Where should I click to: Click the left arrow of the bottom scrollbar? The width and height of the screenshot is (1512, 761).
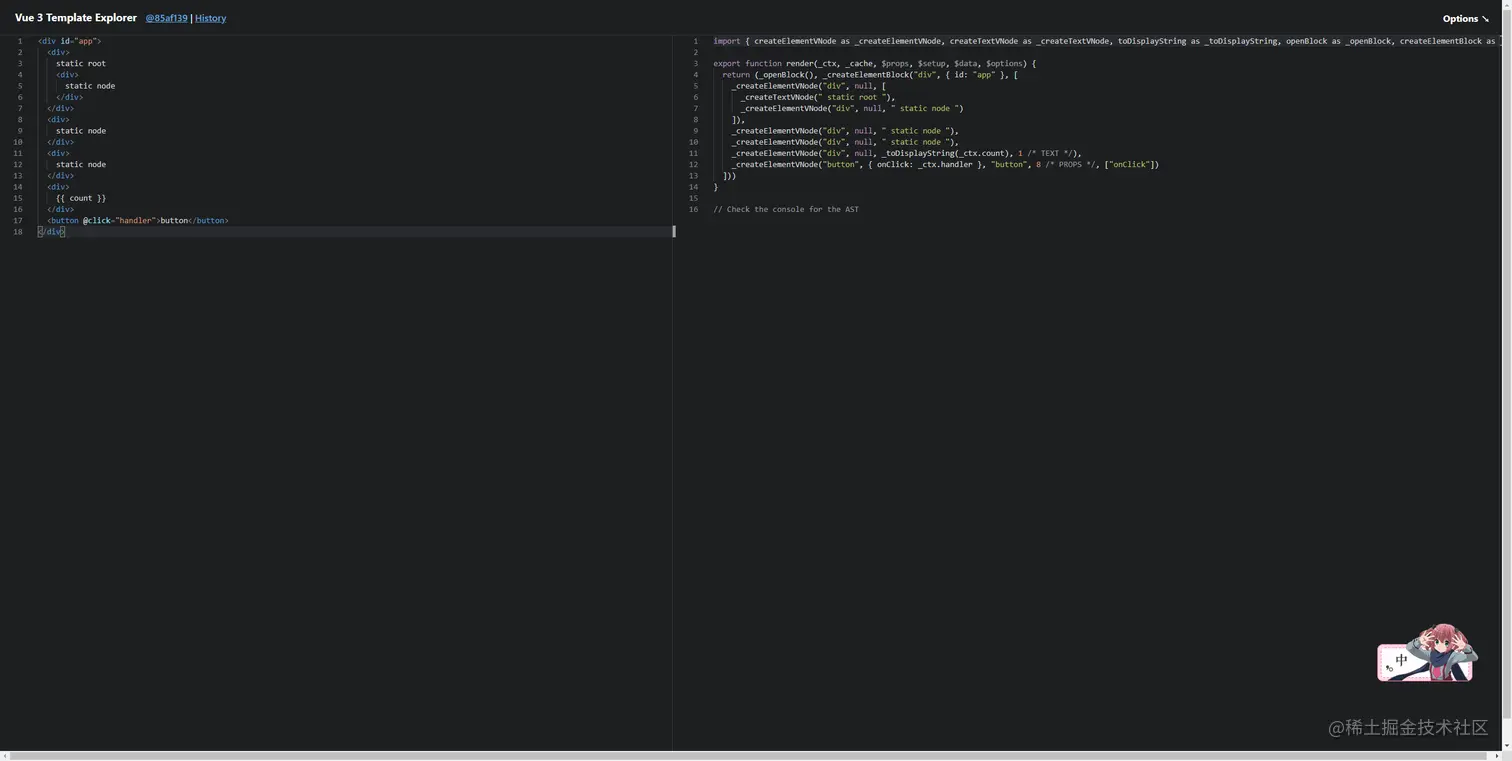coord(4,756)
